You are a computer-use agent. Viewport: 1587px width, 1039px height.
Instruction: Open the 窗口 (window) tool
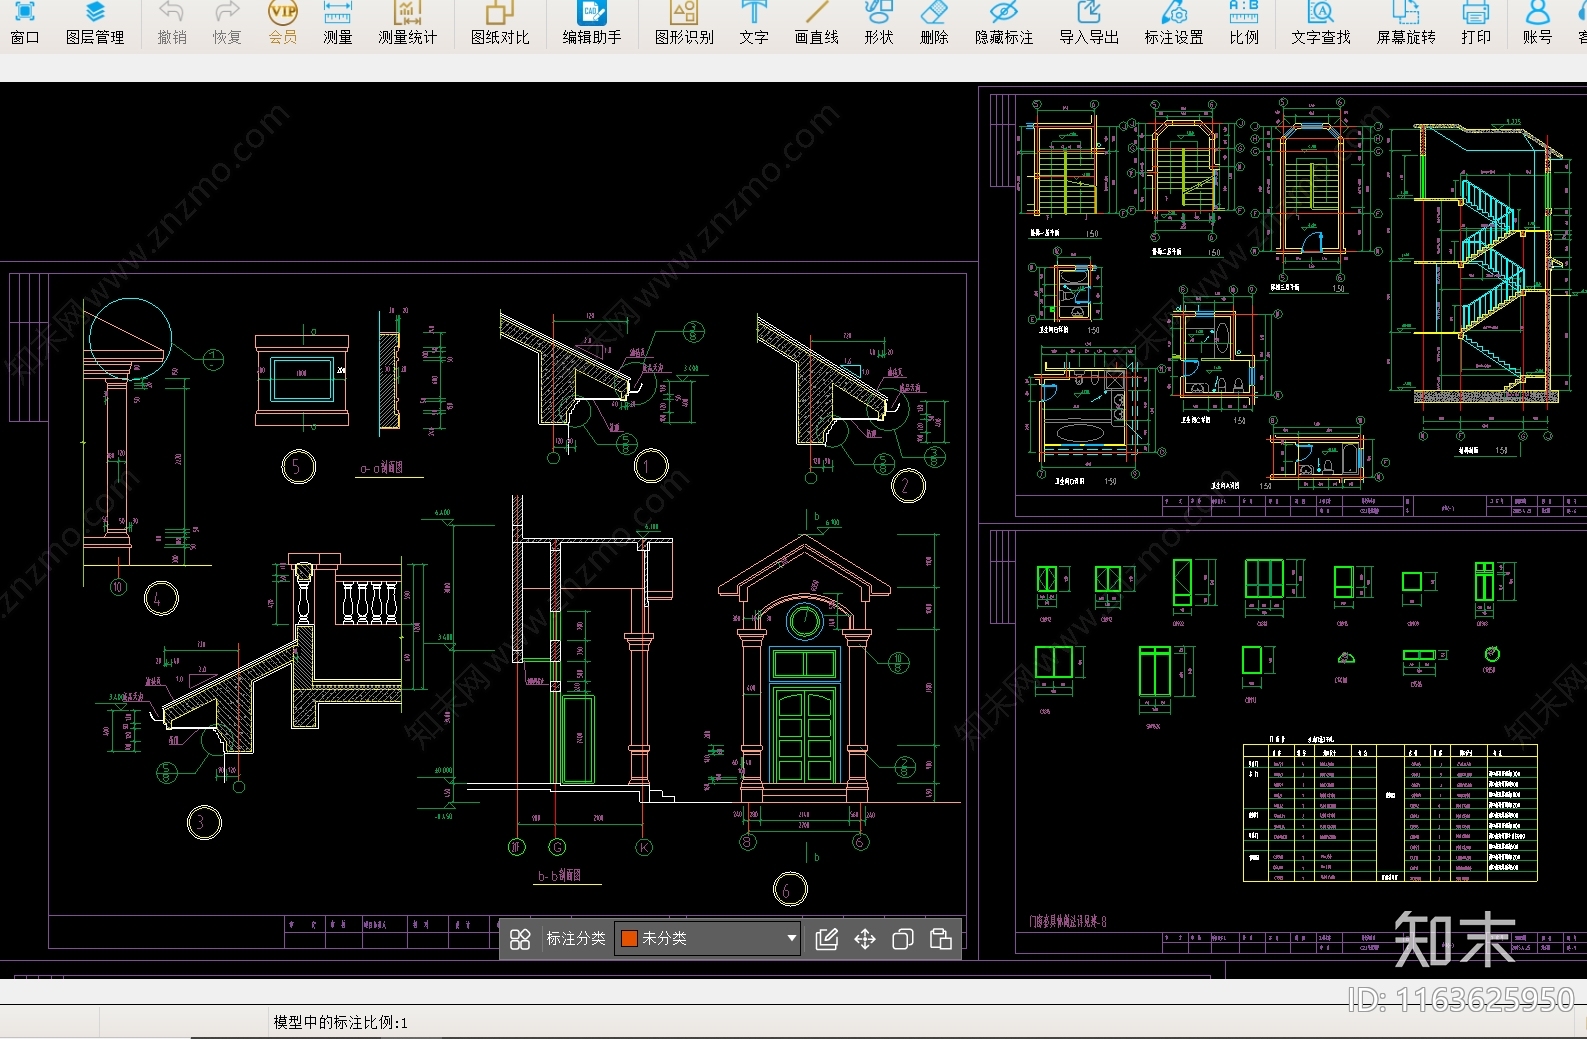coord(25,24)
